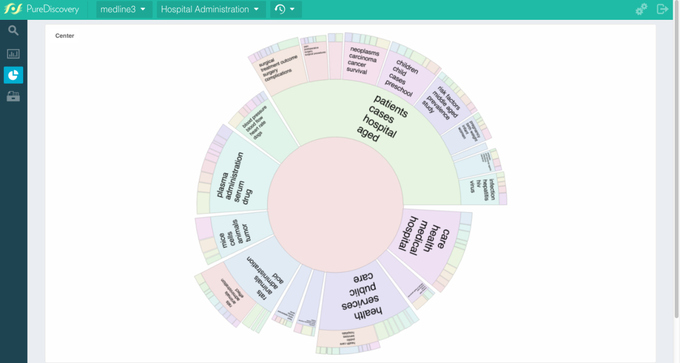
Task: Open the search magnifier icon in sidebar
Action: coord(13,31)
